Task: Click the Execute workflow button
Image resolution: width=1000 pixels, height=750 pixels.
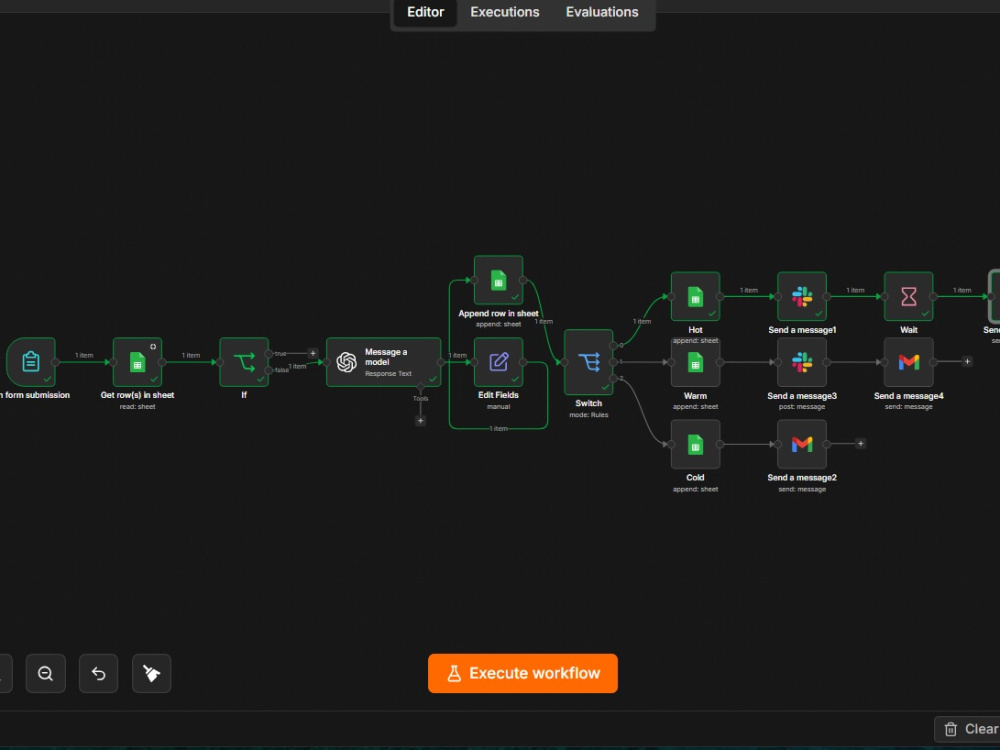Action: coord(522,673)
